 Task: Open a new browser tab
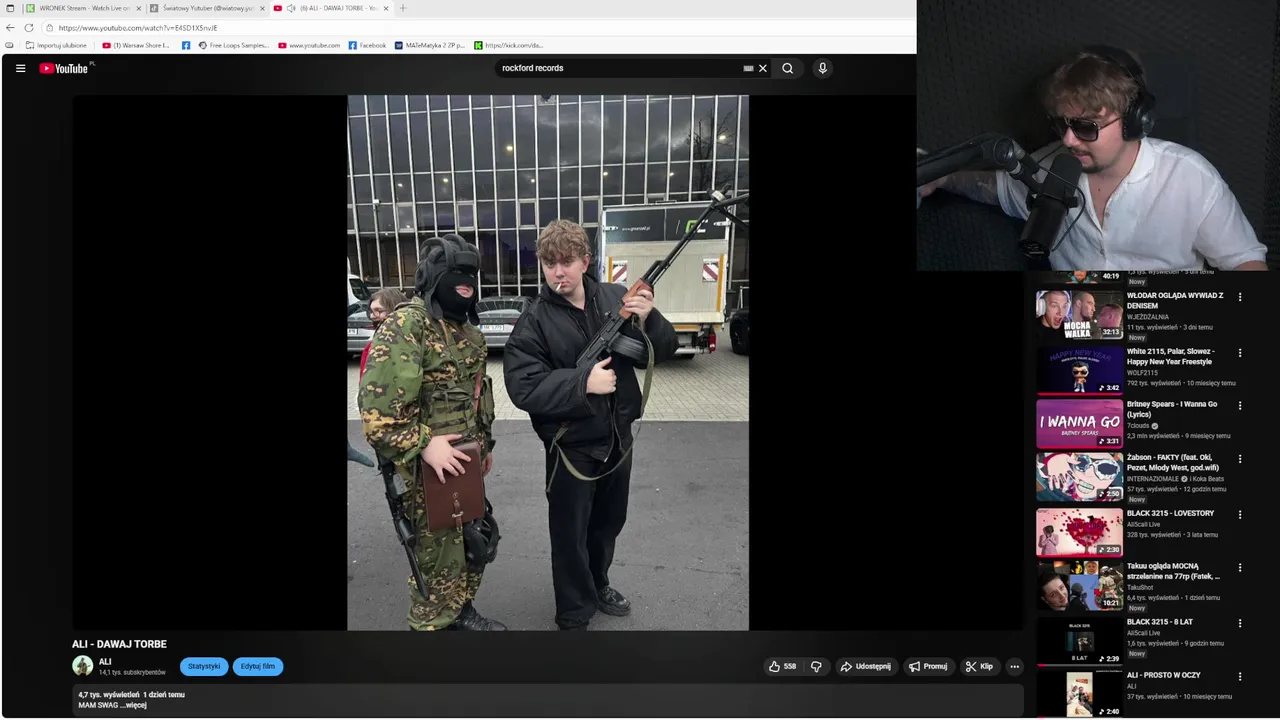click(x=403, y=8)
